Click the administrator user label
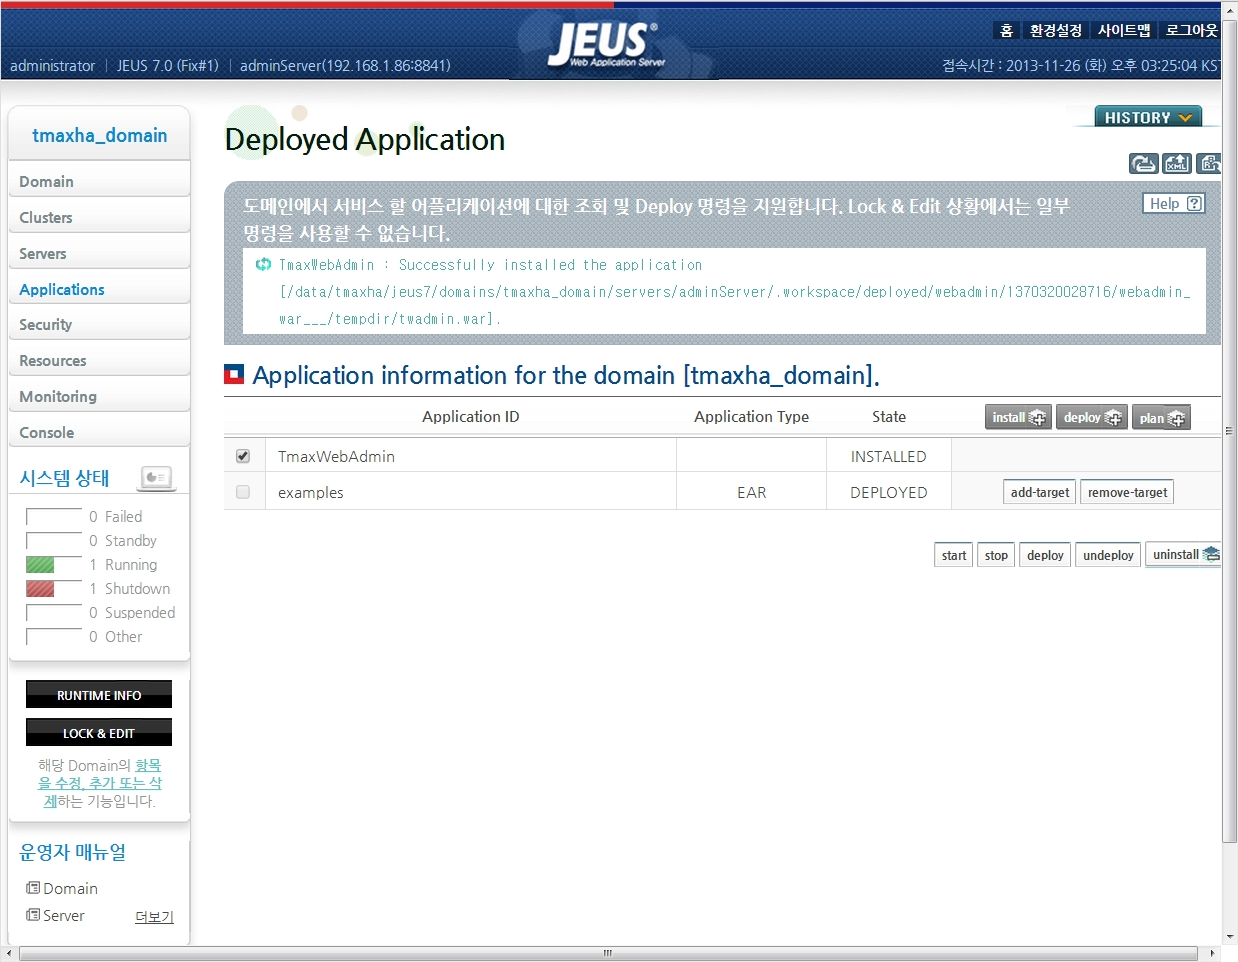 click(x=52, y=65)
